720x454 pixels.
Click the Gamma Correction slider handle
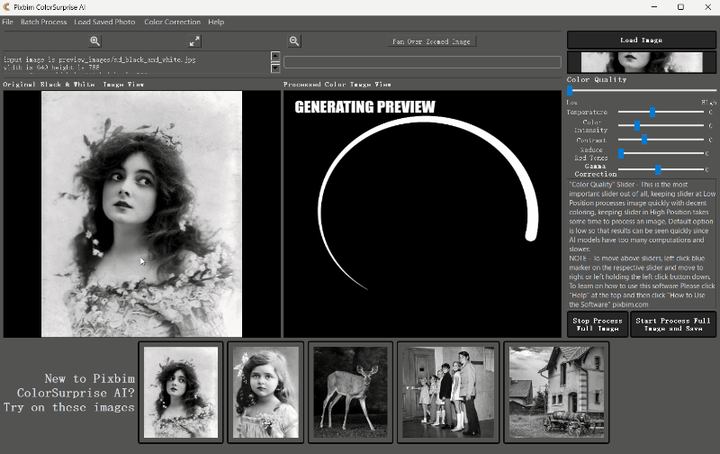pyautogui.click(x=658, y=170)
